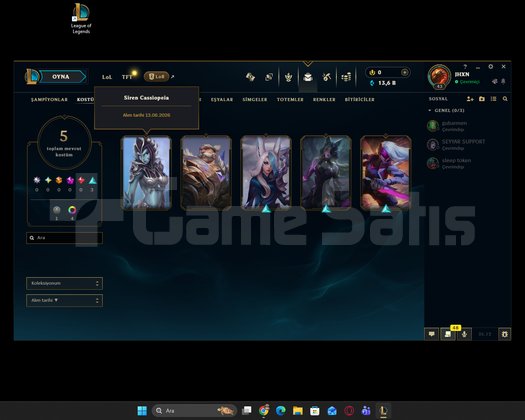Open the loot crafting hammer icon
525x420 pixels.
327,77
